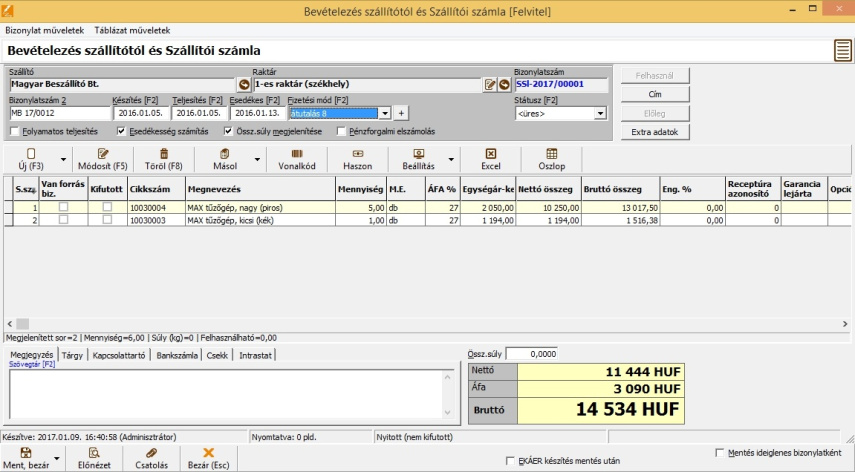Click the Előnézet preview icon

click(x=94, y=453)
